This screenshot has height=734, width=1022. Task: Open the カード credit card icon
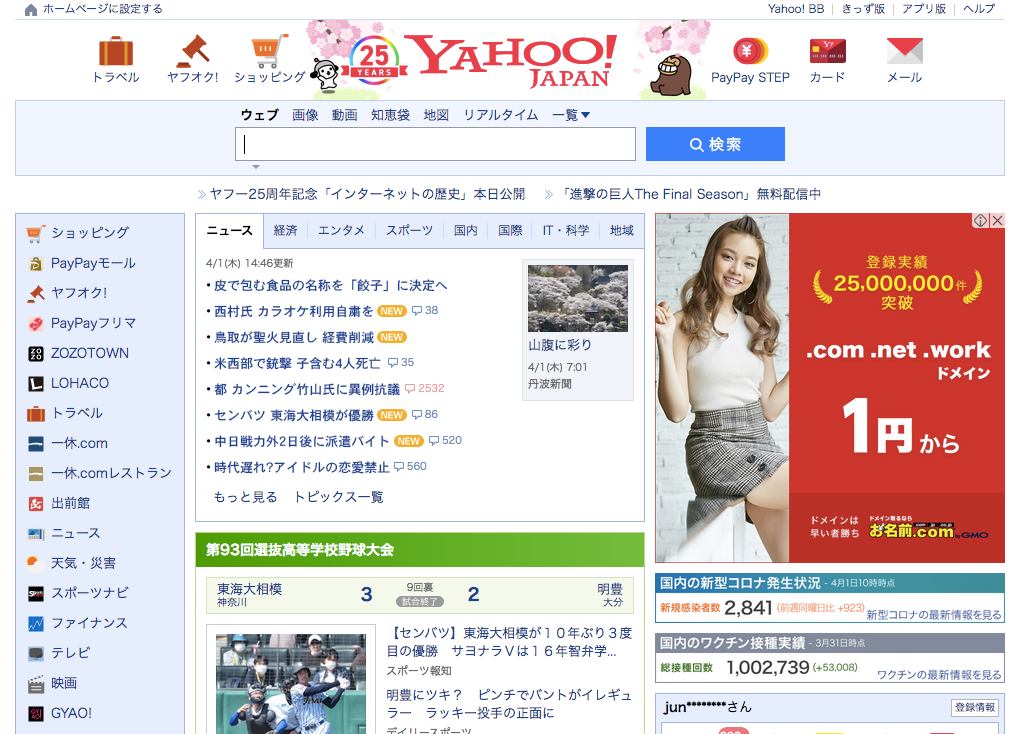(827, 51)
